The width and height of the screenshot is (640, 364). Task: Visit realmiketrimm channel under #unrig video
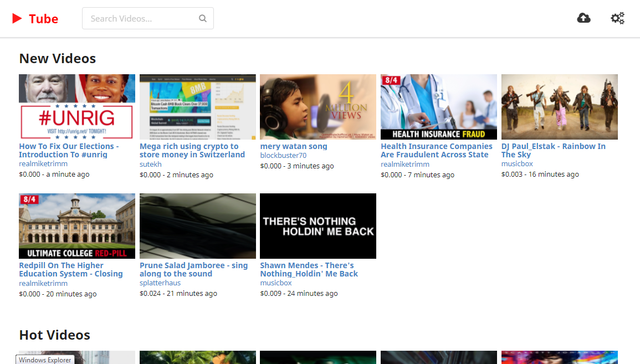coord(43,164)
